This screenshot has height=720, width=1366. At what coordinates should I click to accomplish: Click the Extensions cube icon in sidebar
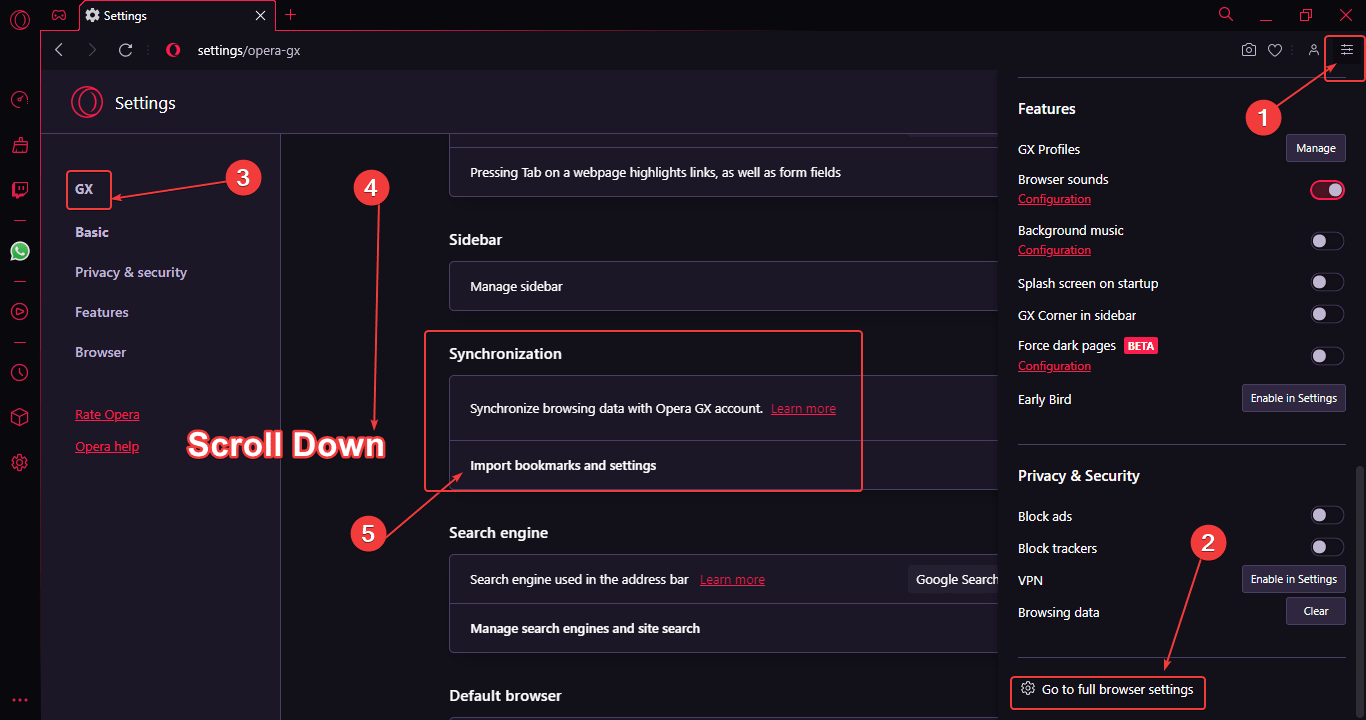20,417
